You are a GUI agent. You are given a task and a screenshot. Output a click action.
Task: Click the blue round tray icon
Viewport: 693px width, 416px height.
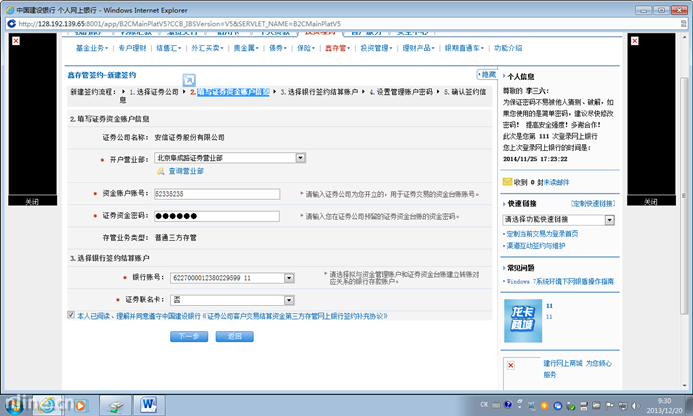(557, 405)
